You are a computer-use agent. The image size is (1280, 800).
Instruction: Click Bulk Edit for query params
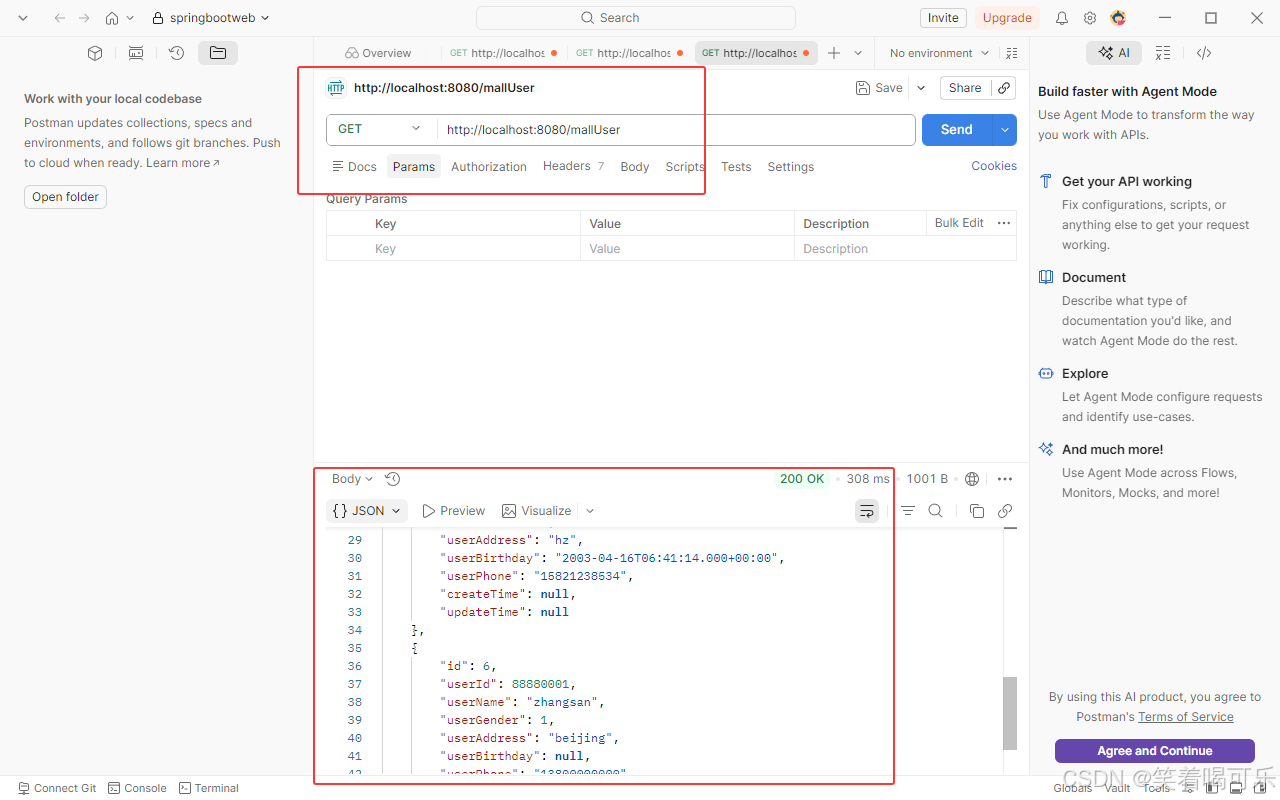[959, 223]
